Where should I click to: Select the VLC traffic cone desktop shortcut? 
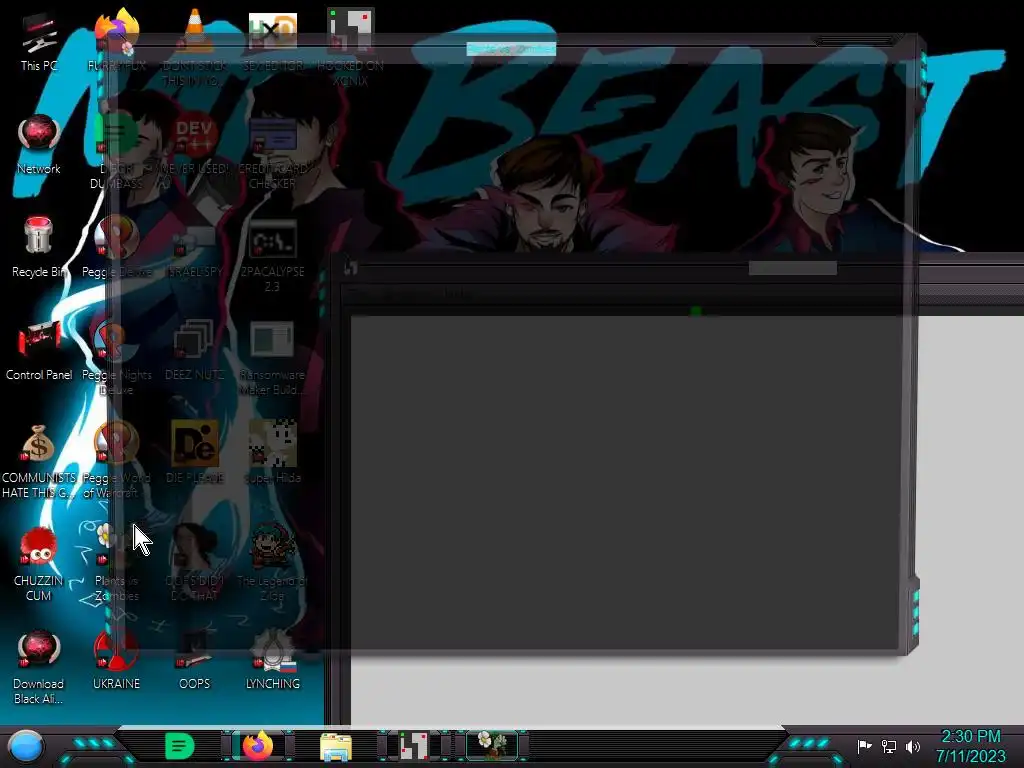195,47
